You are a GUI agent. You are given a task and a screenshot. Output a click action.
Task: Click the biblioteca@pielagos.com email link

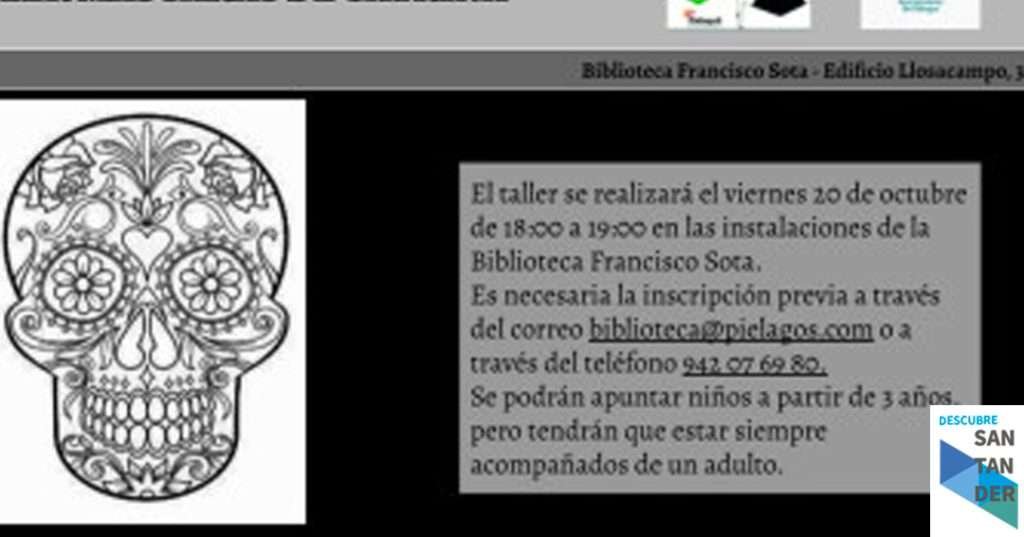tap(731, 331)
